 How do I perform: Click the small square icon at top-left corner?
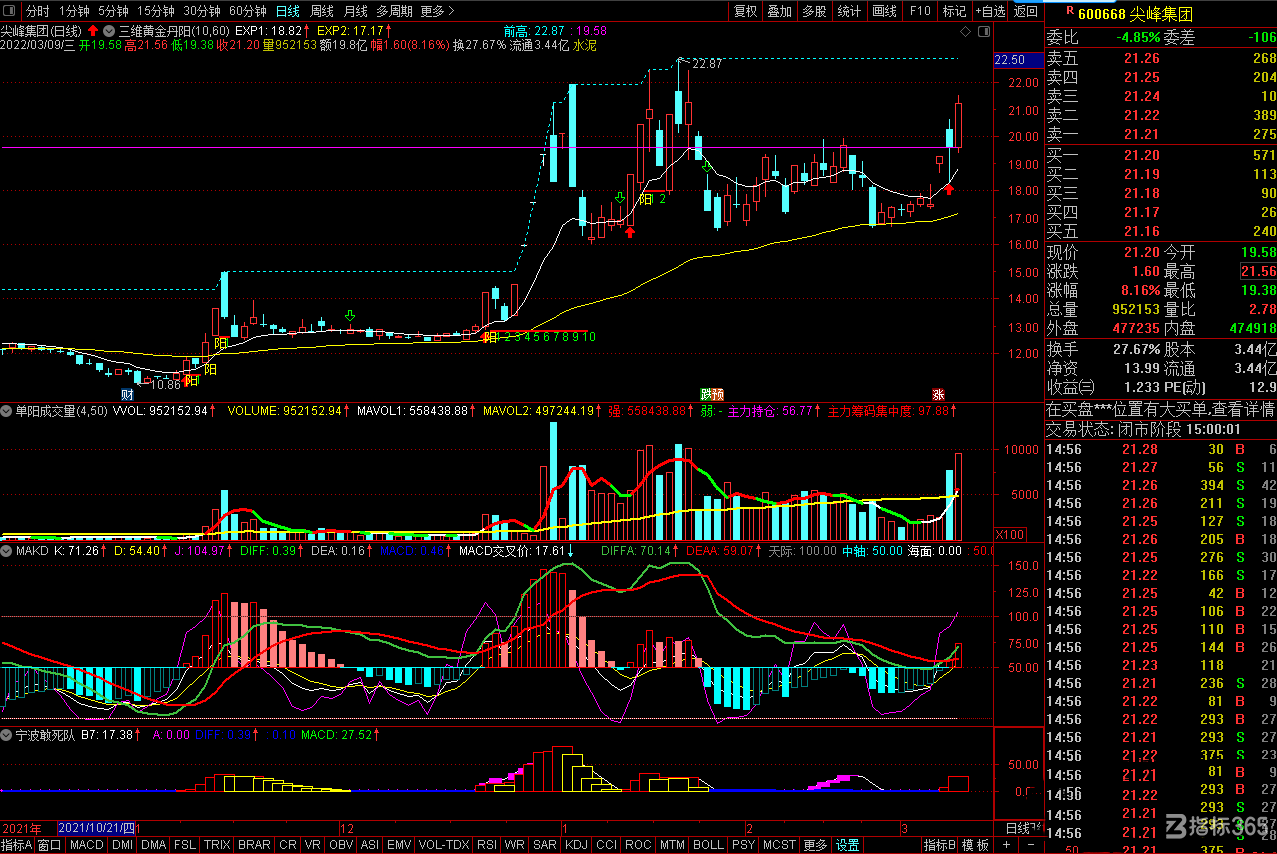(x=10, y=11)
